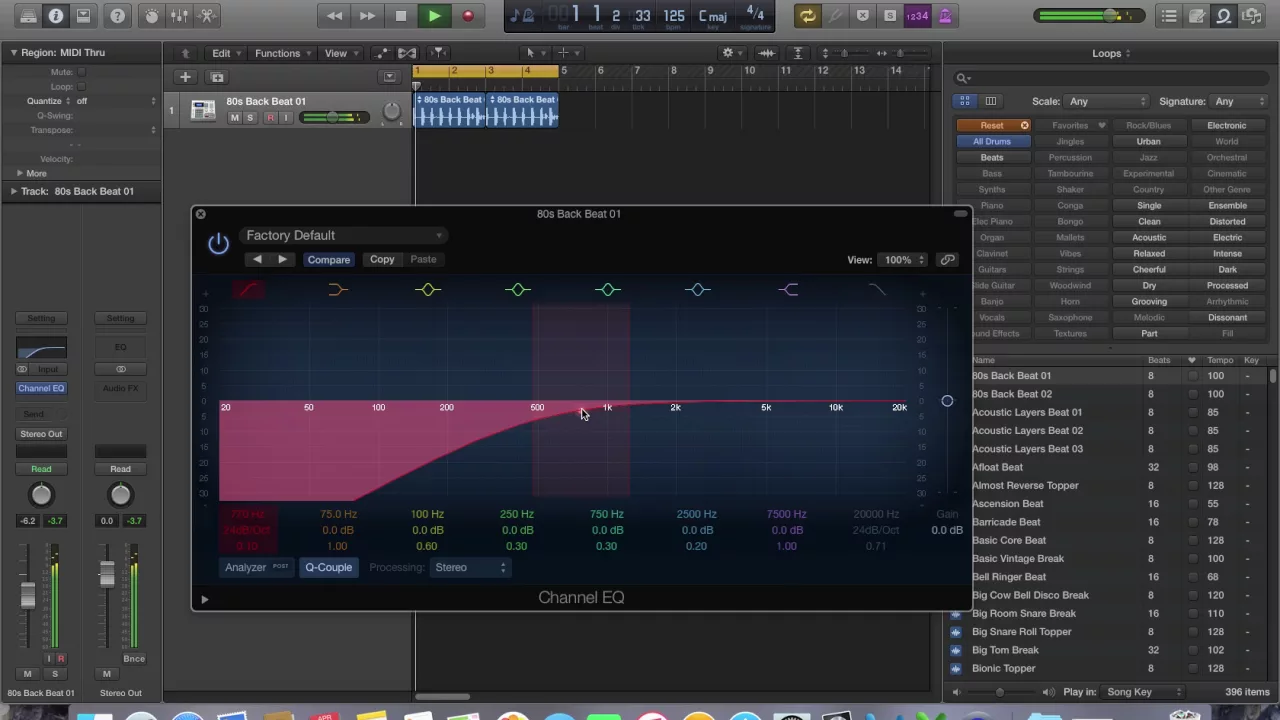Toggle the high shelf band icon
1280x720 pixels.
[x=788, y=290]
